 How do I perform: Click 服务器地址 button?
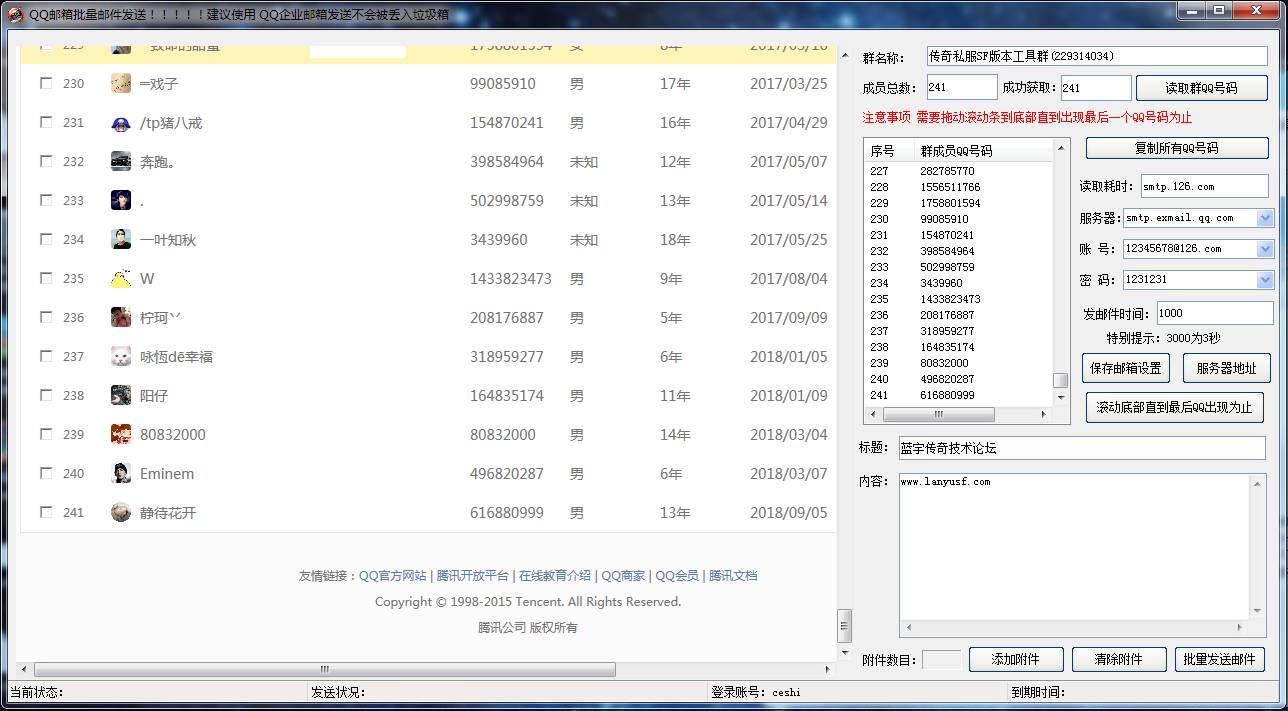[1227, 368]
